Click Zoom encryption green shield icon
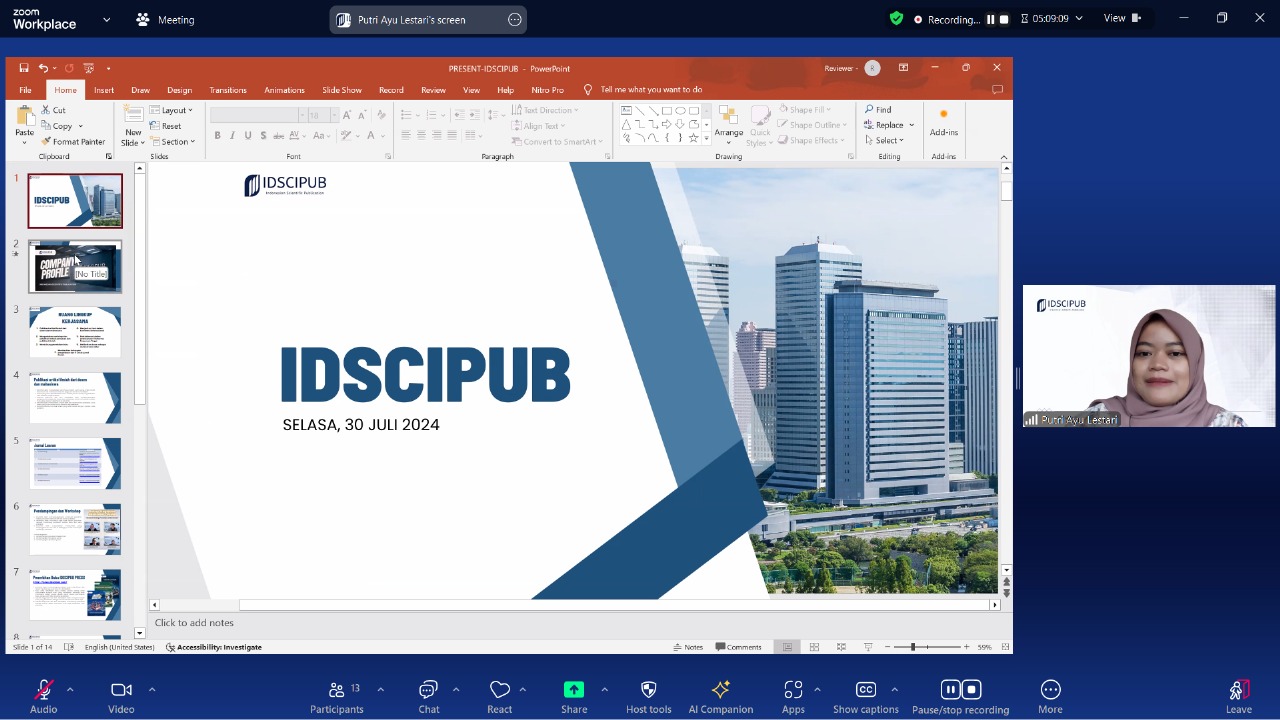 [x=896, y=18]
